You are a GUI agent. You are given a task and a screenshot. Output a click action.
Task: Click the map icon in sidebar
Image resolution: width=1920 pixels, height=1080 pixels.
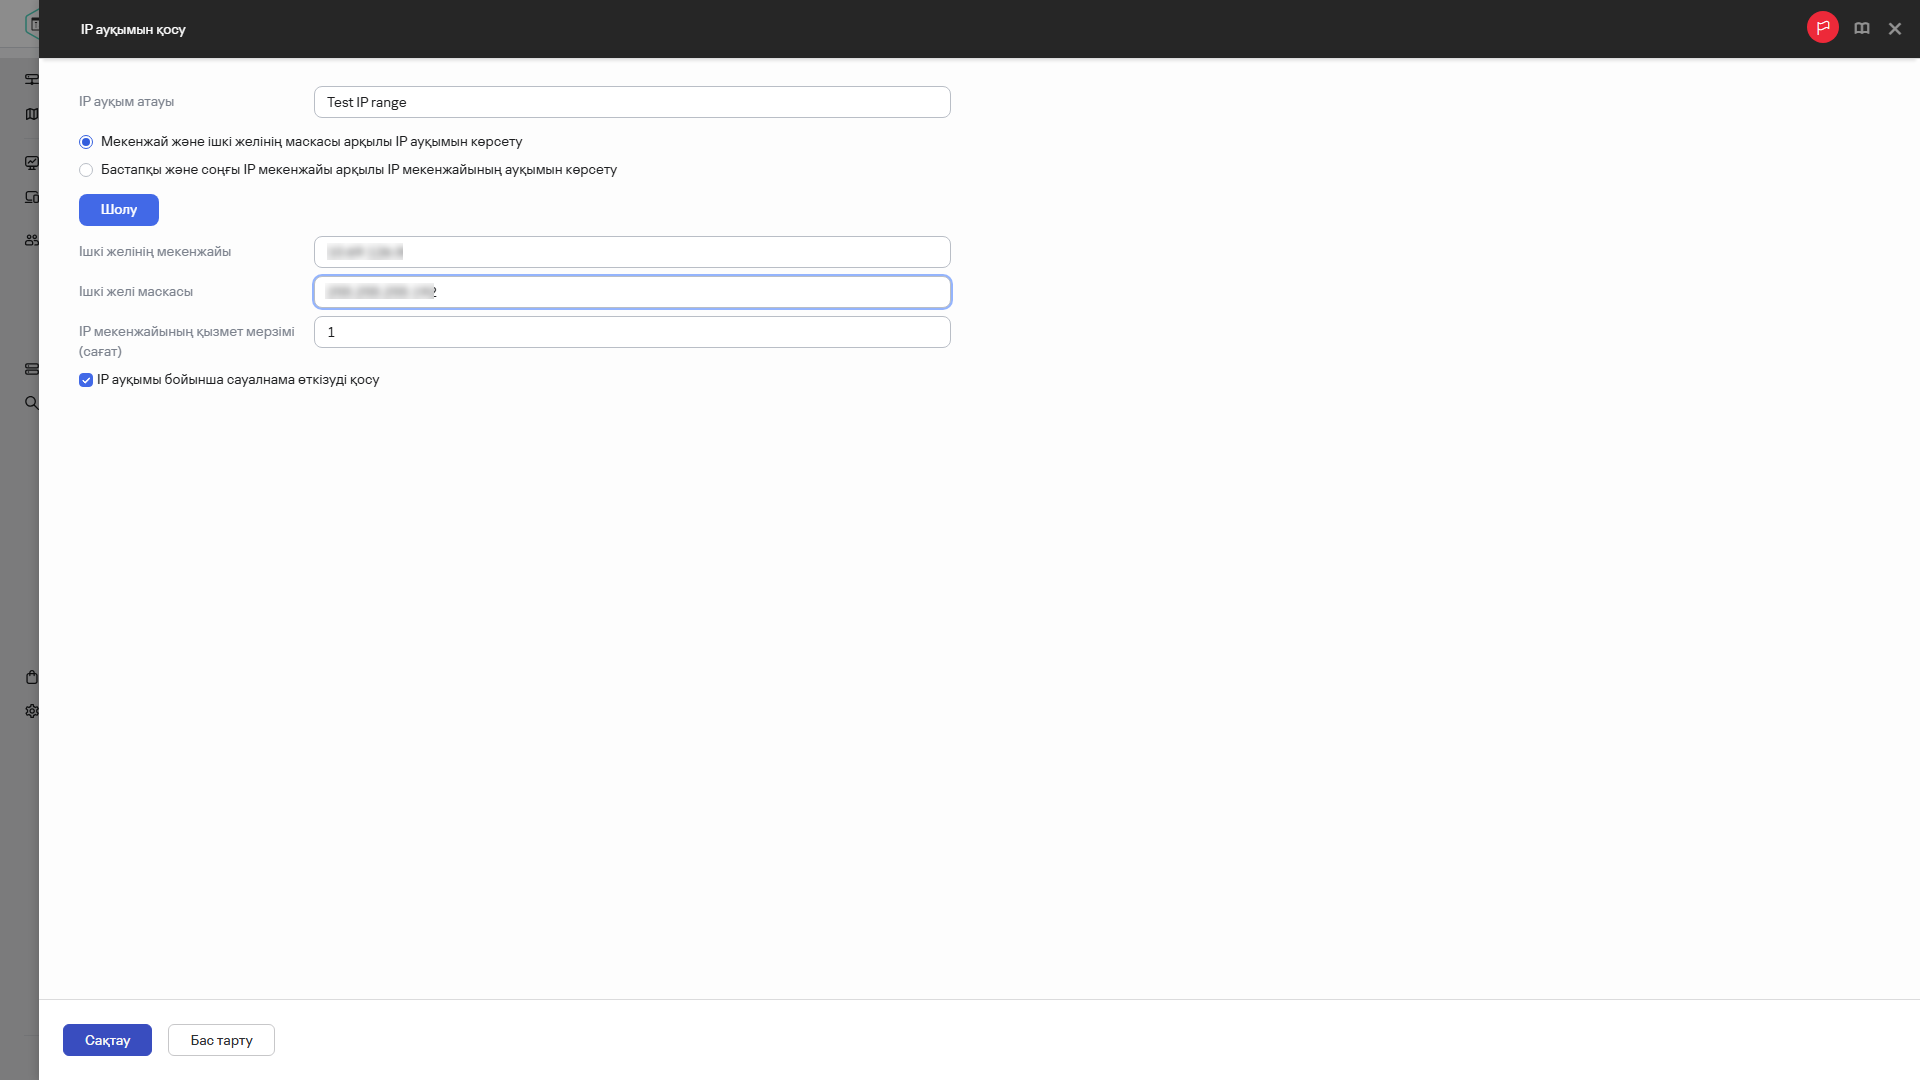[32, 115]
